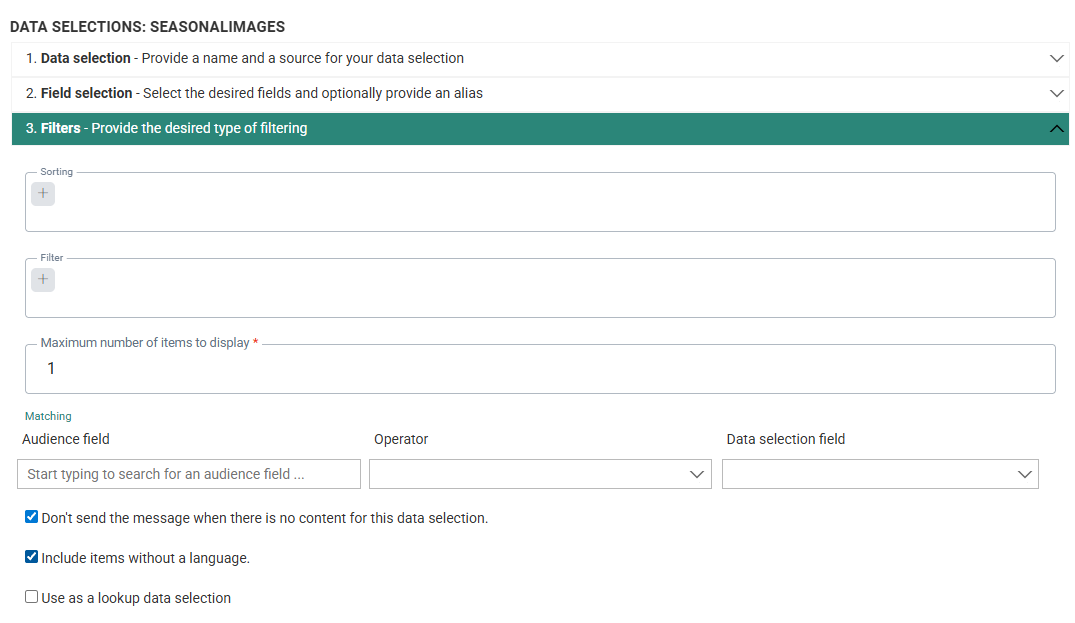
Task: Expand Field selection using its chevron arrow
Action: [1057, 93]
